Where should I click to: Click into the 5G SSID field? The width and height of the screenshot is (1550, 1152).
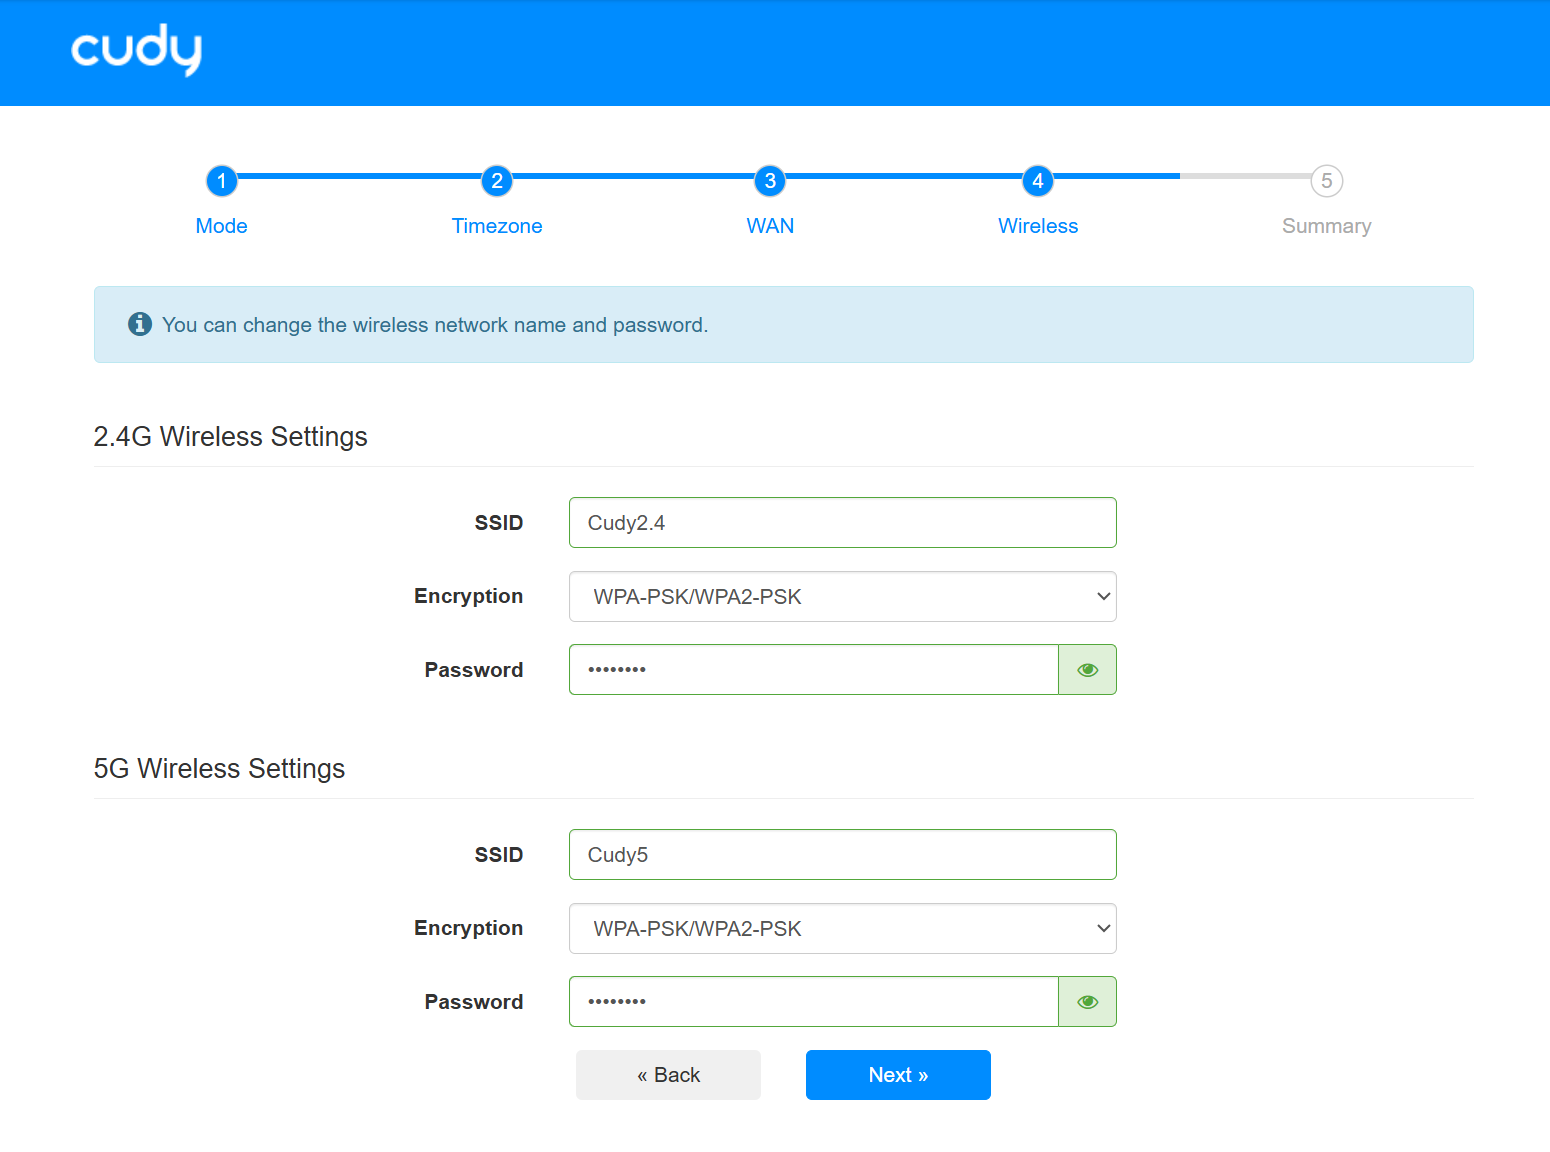[842, 855]
